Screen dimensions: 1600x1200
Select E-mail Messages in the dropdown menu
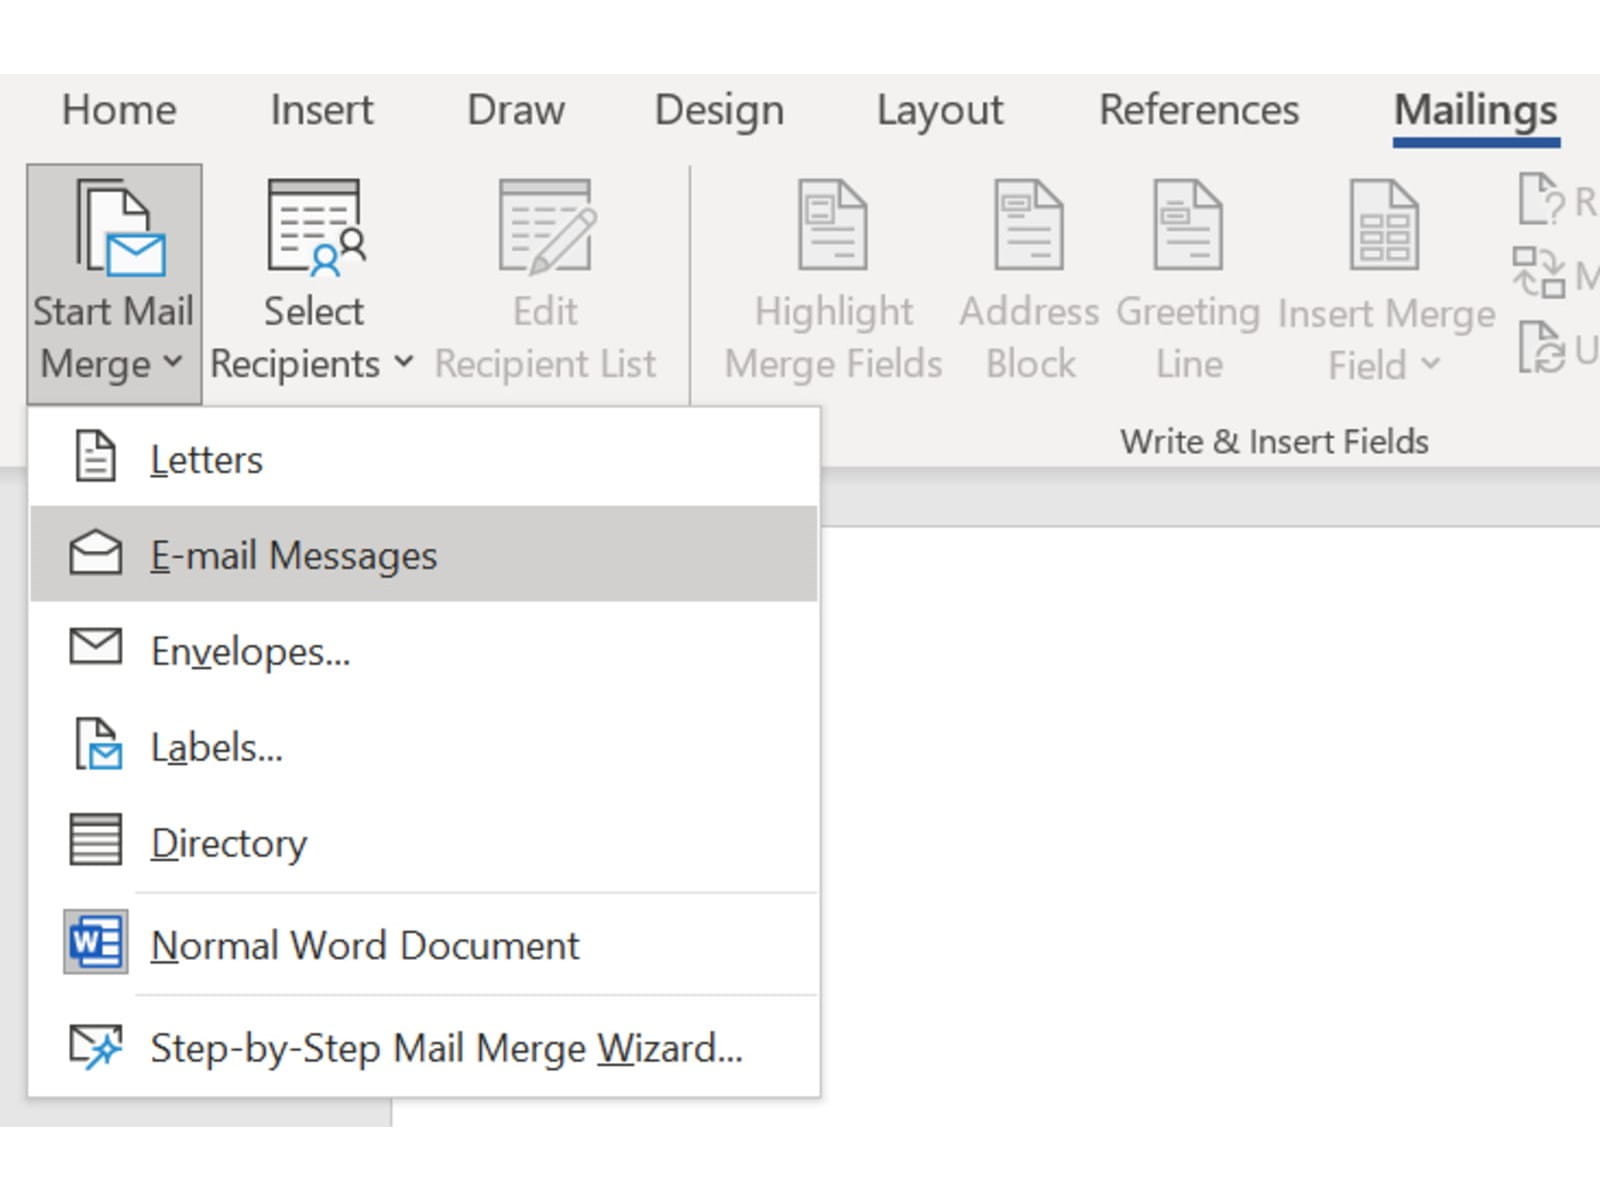293,555
